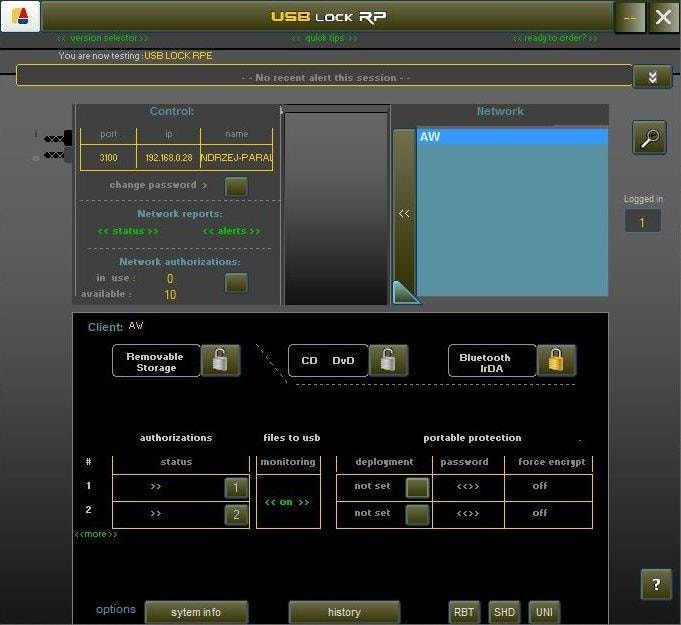Open the version selector menu
Image resolution: width=681 pixels, height=625 pixels.
click(x=103, y=38)
